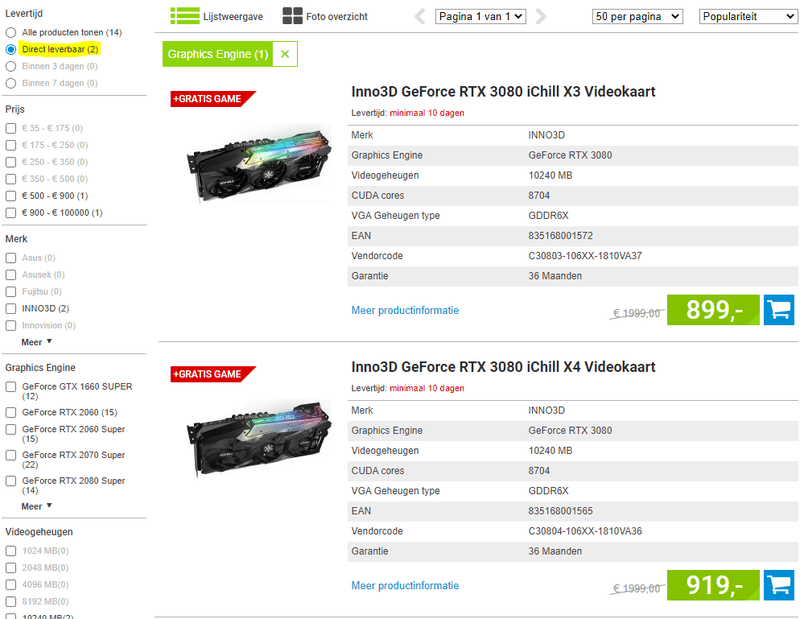Add iChill X4 card to cart
800x619 pixels.
(x=779, y=585)
